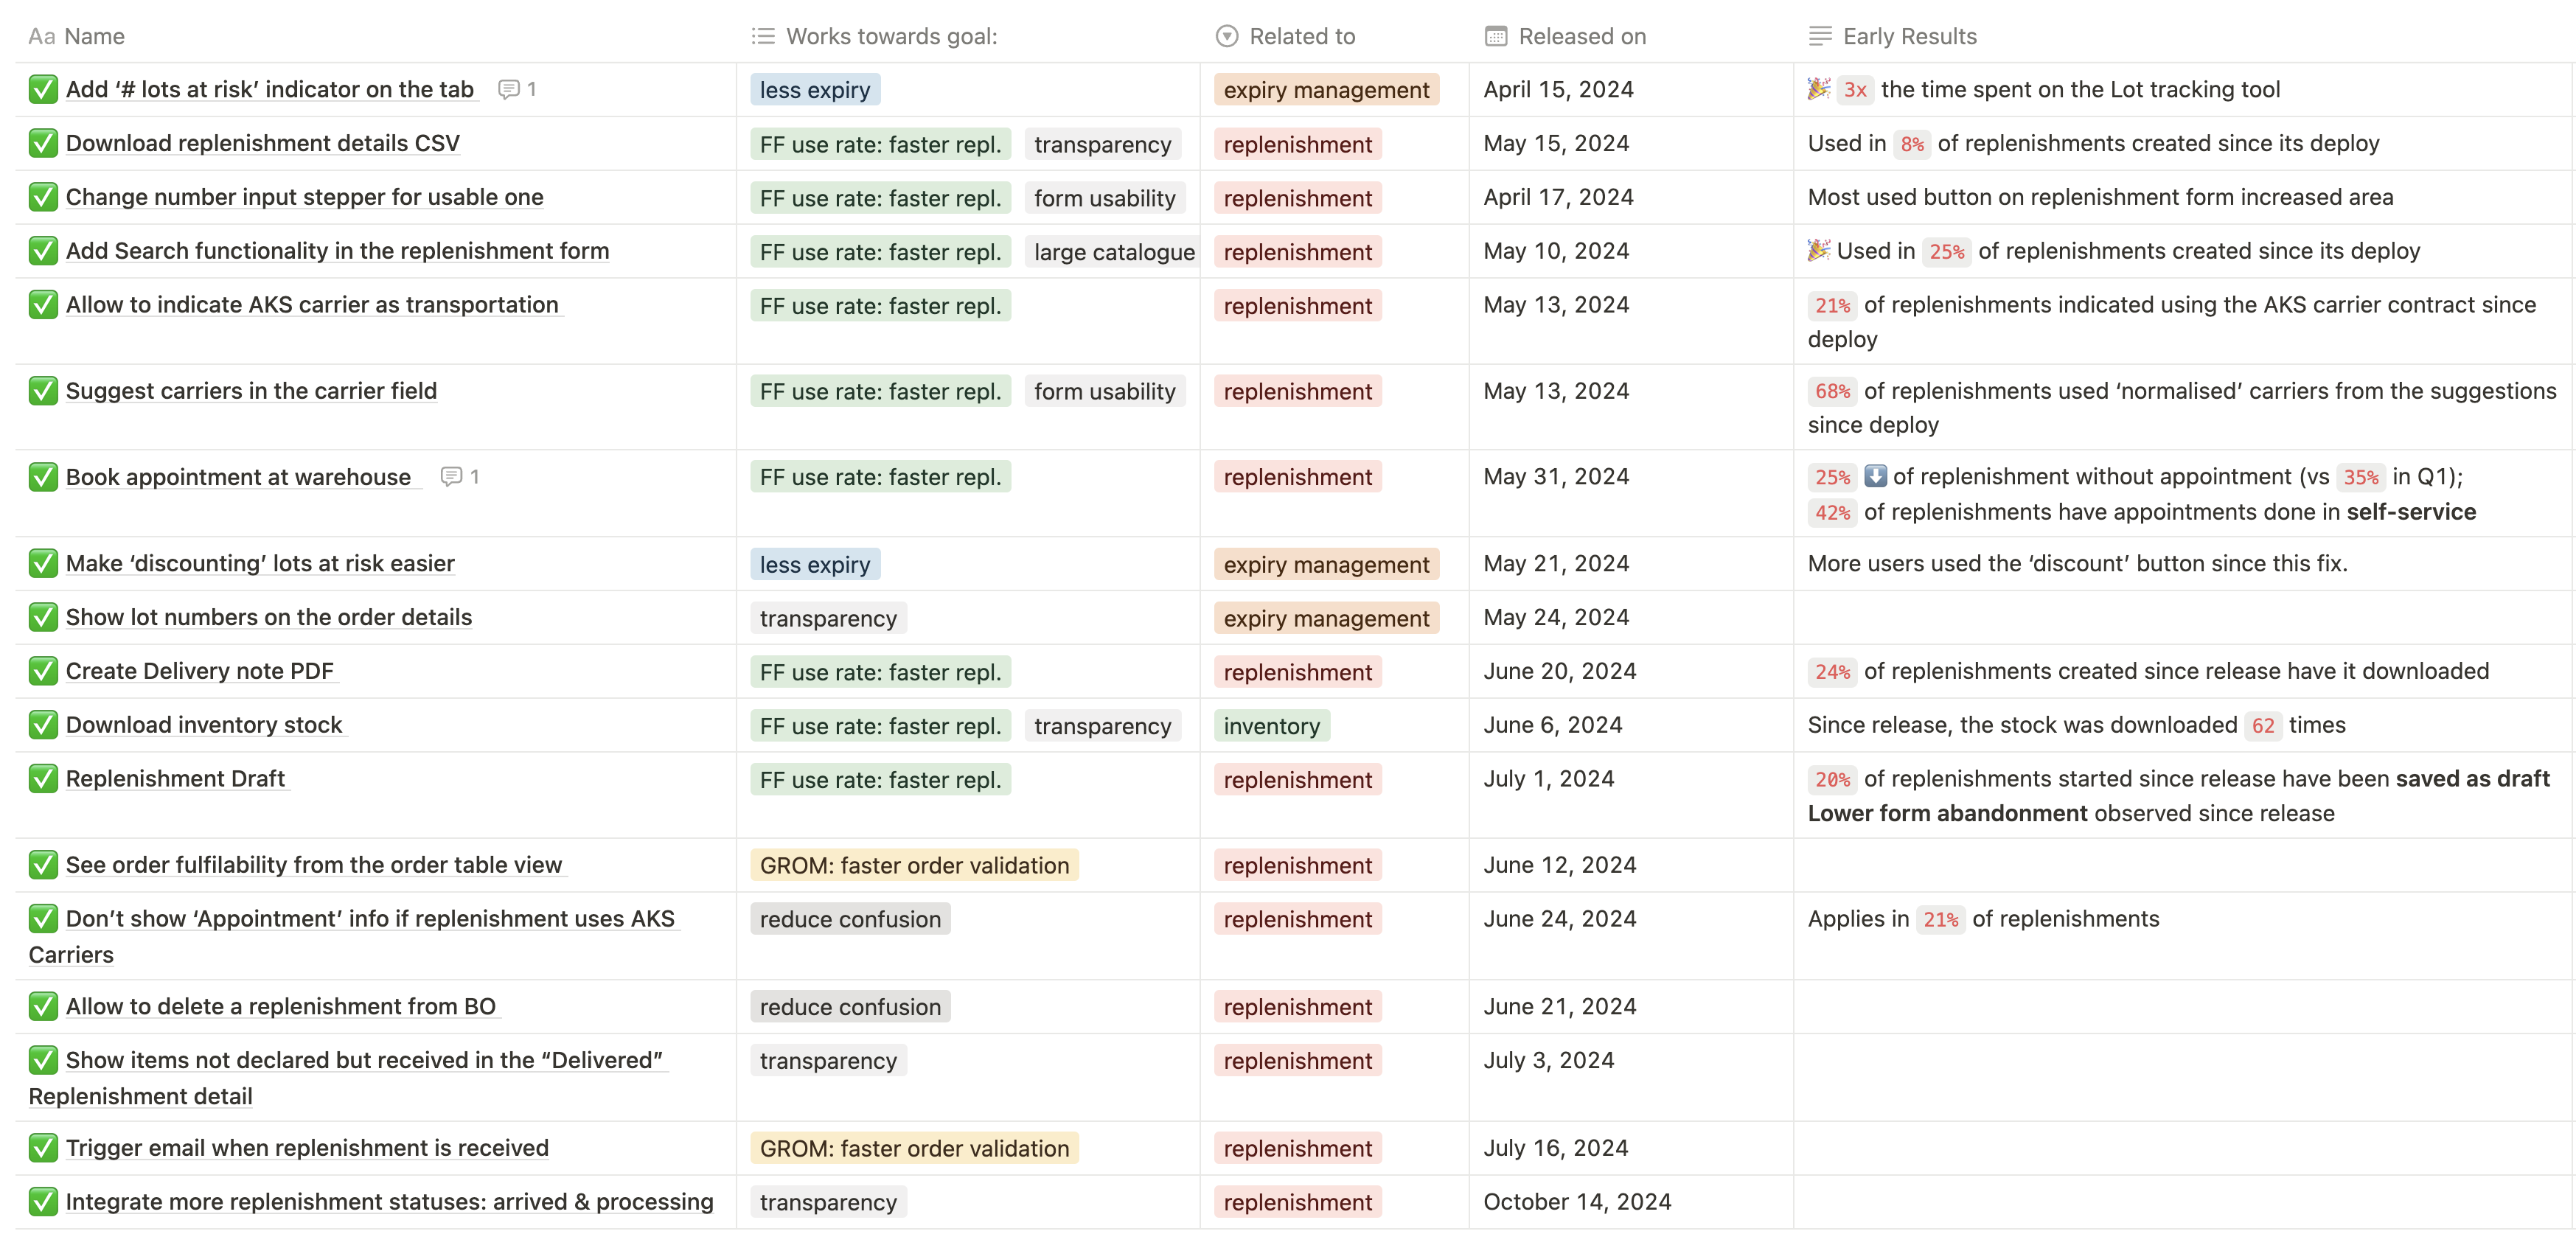Click green check icon for Change number input stepper
The width and height of the screenshot is (2576, 1234).
pos(43,197)
